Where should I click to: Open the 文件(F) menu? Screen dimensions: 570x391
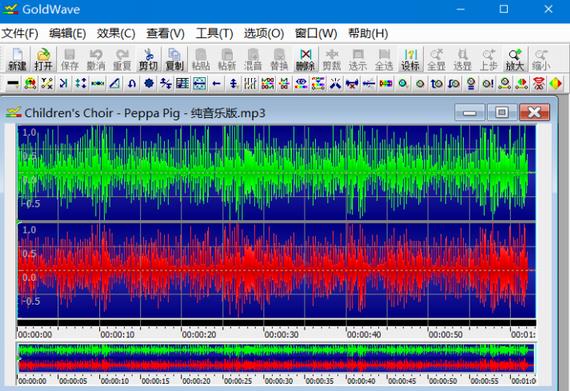(20, 33)
